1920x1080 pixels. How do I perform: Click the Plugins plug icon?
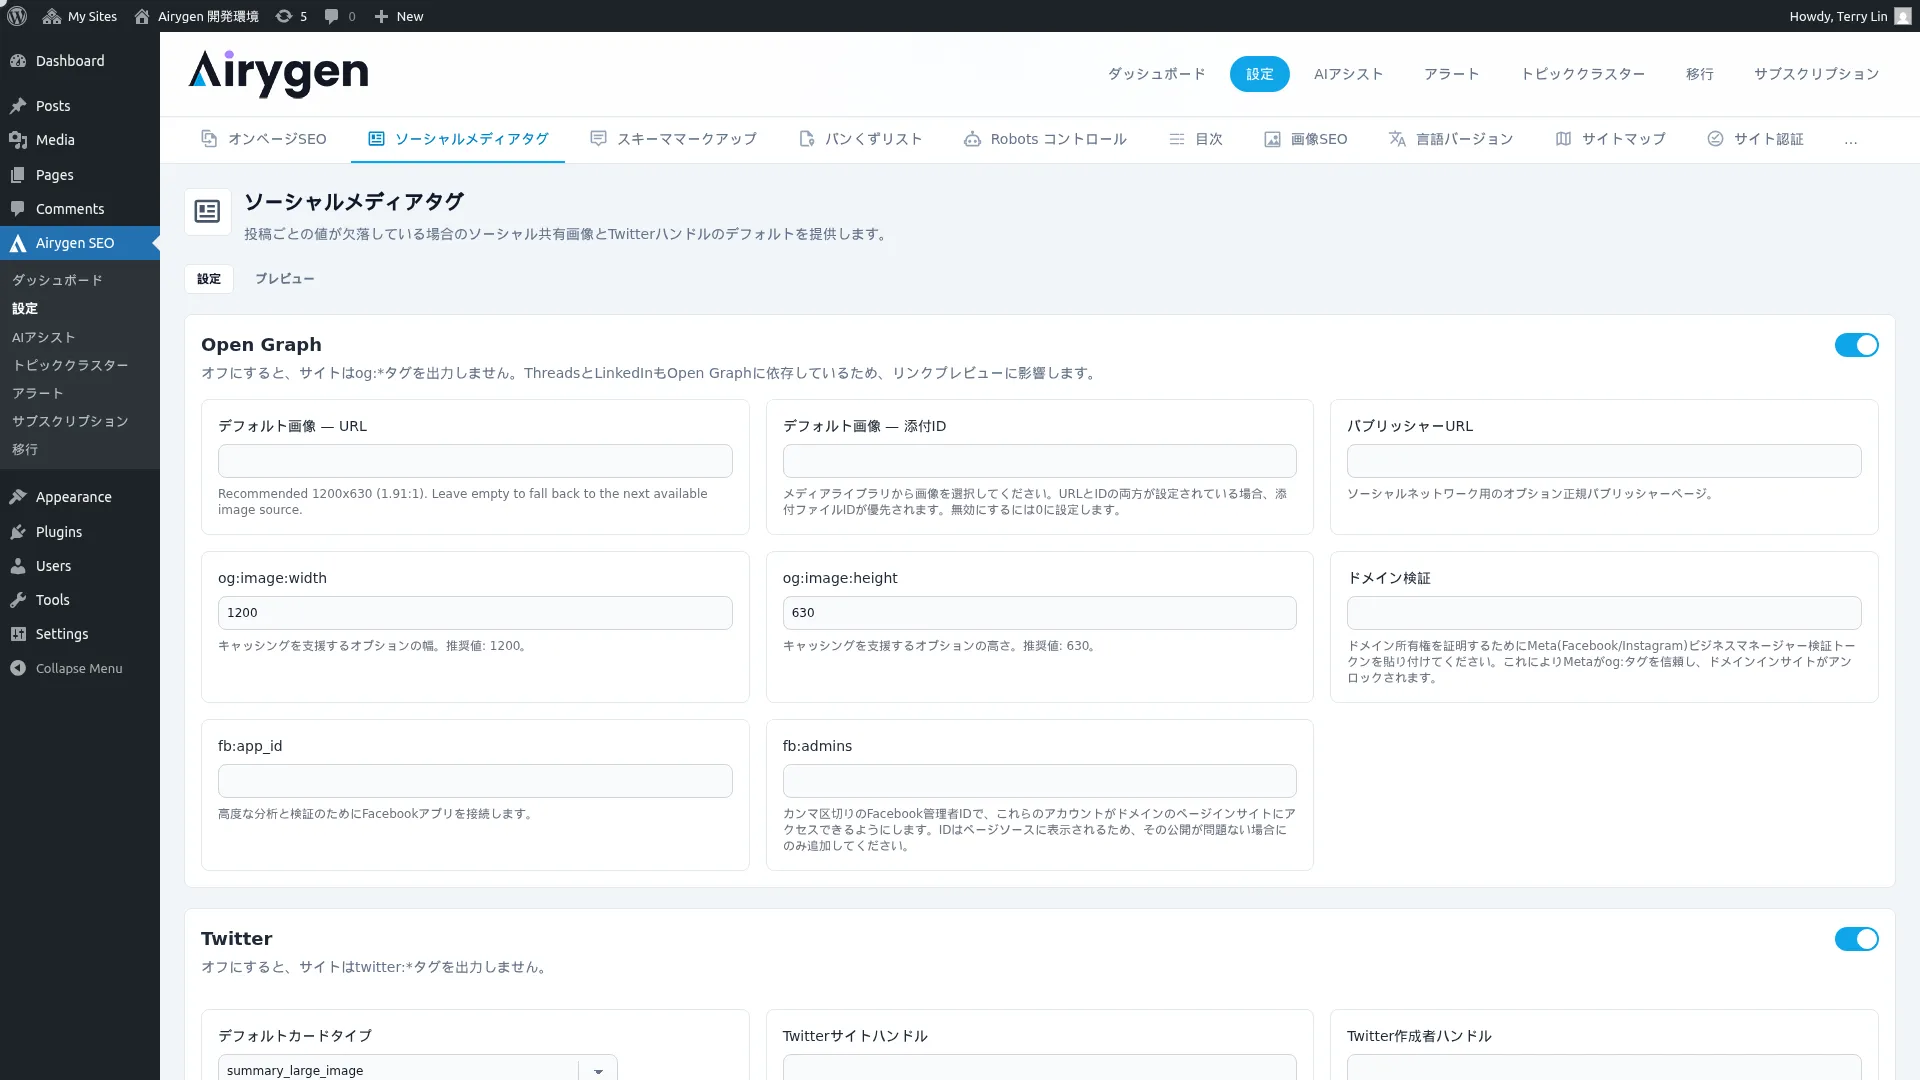(x=18, y=532)
